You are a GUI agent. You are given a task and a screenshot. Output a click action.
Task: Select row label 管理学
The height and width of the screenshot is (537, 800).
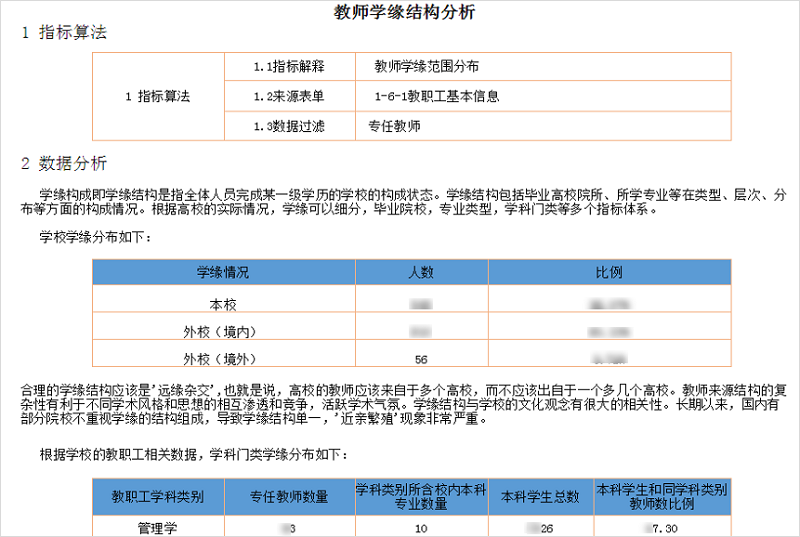[158, 528]
